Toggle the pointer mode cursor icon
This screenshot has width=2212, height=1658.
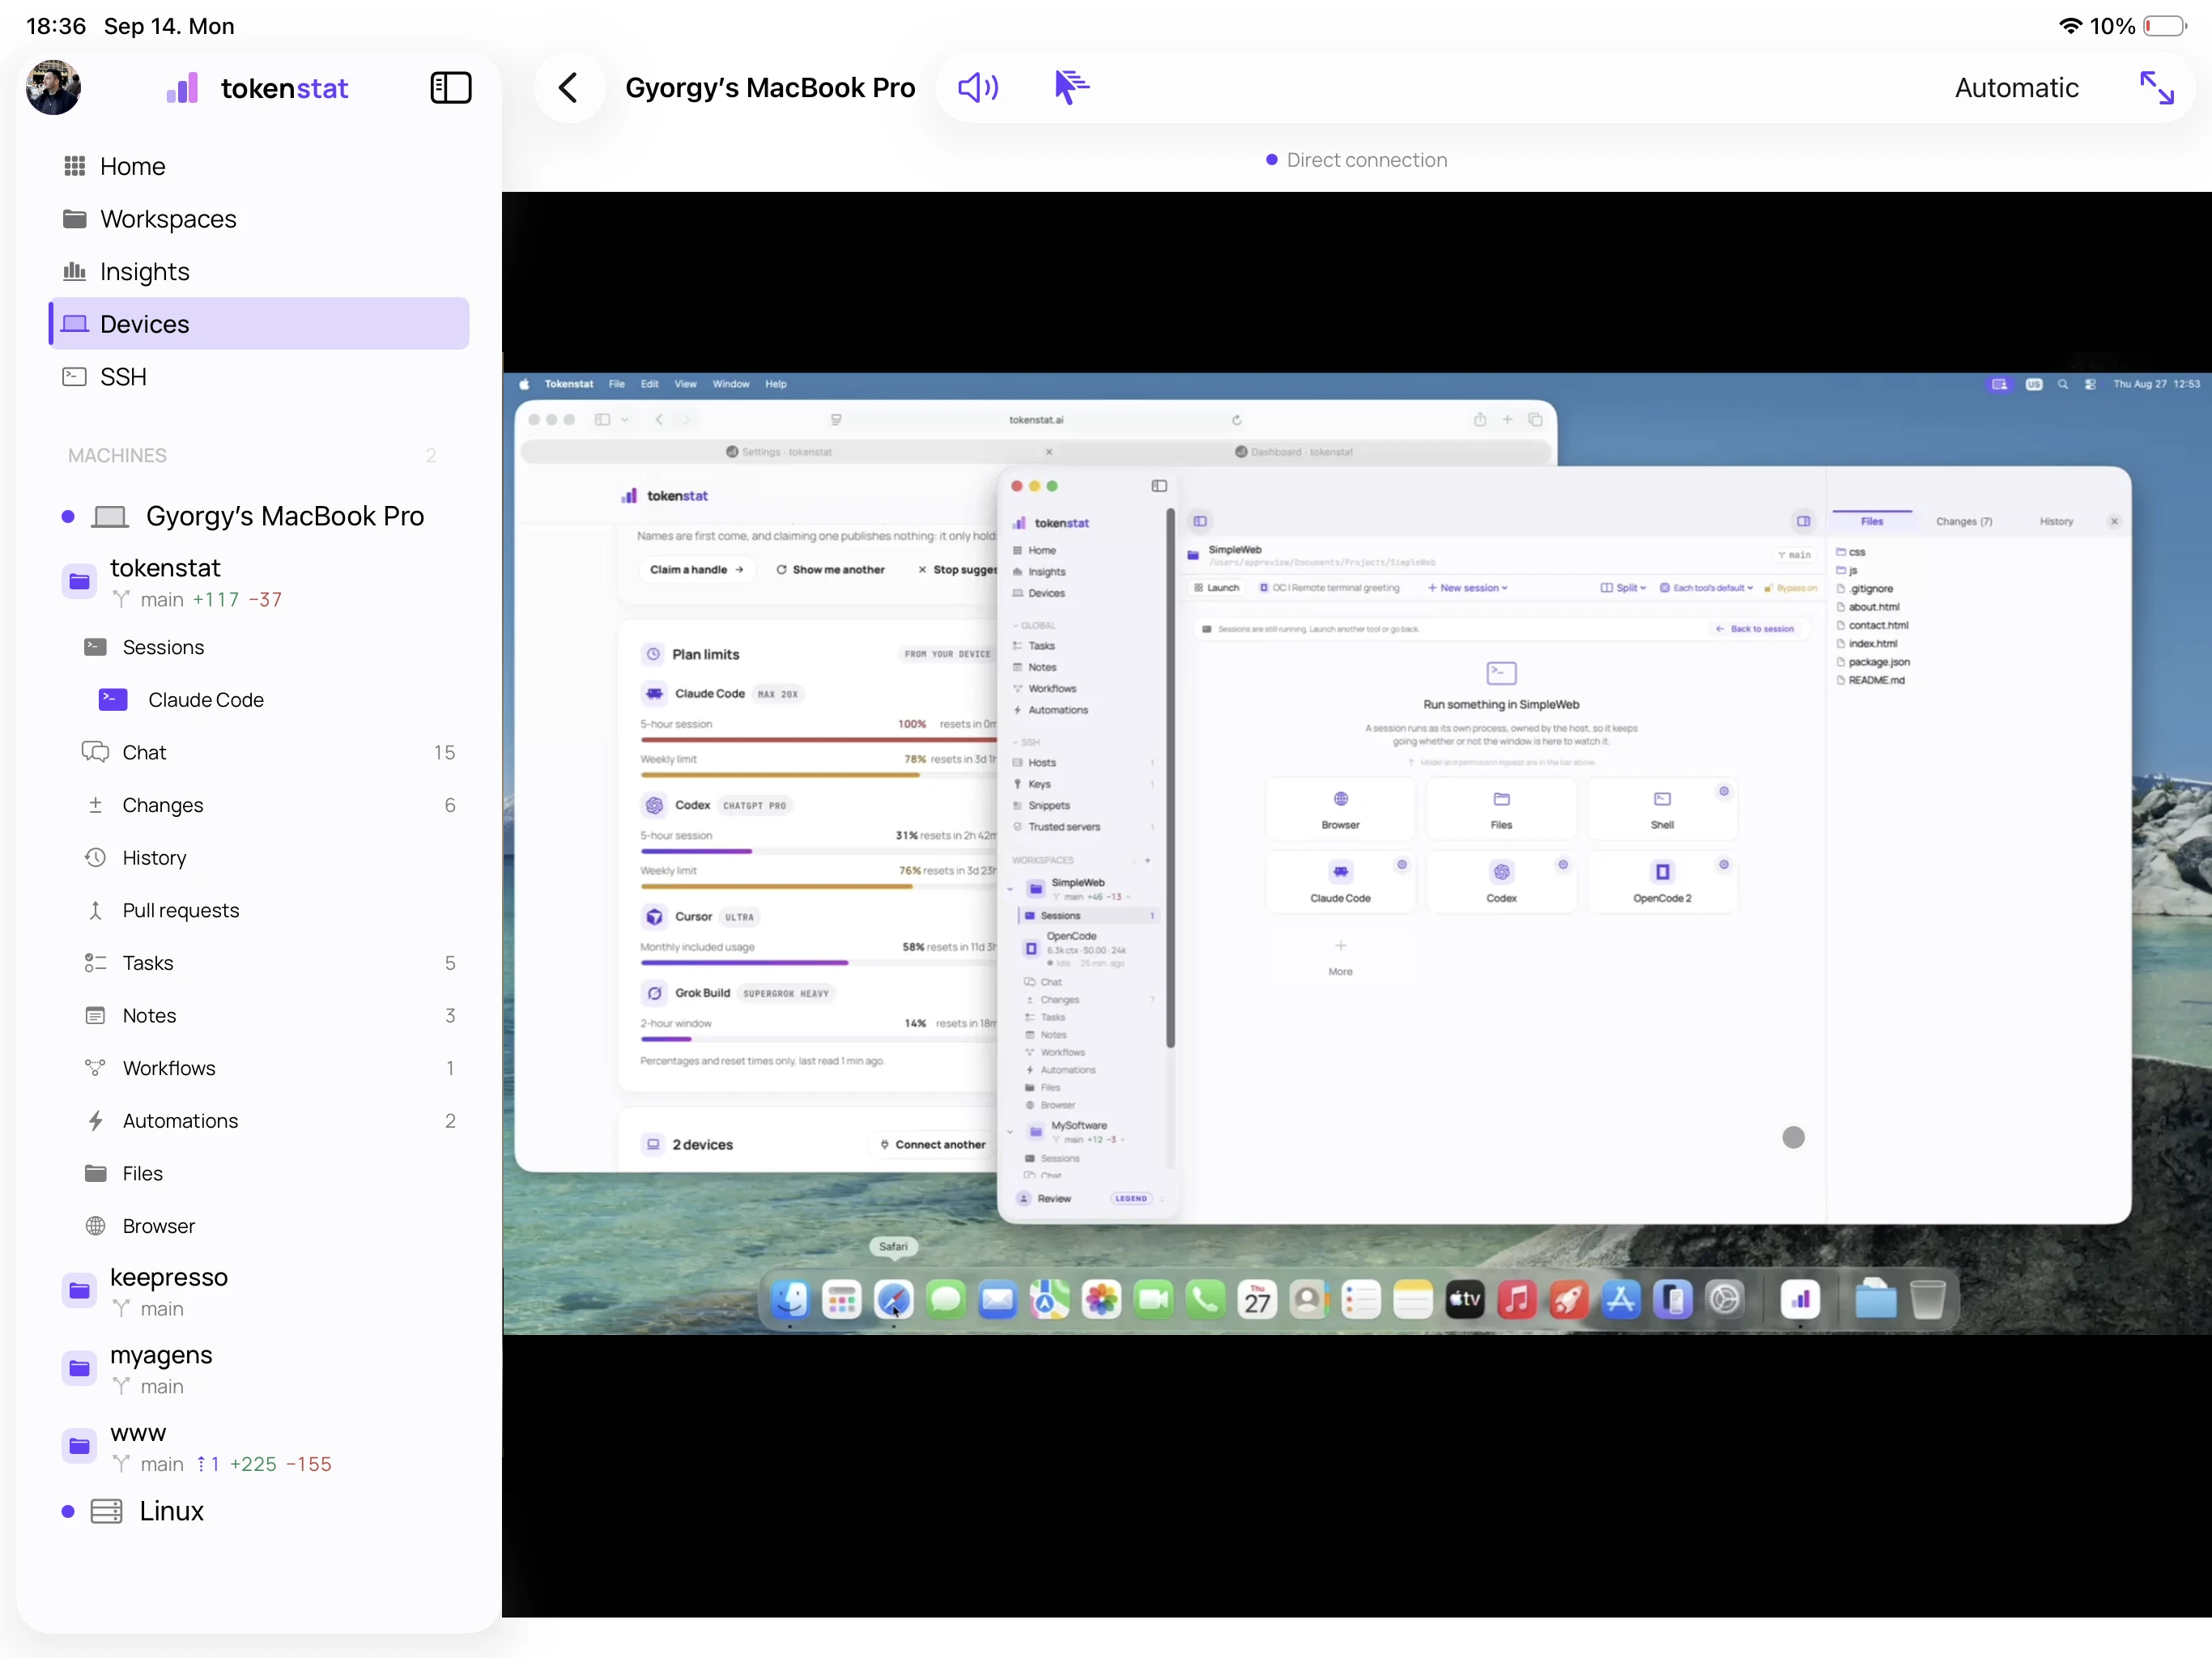click(x=1072, y=87)
